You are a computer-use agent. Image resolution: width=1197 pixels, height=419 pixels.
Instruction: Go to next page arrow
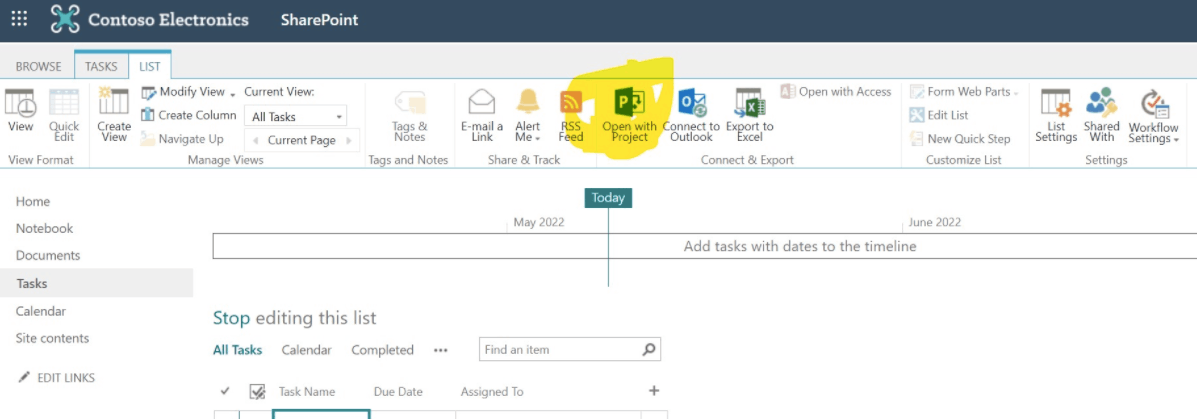point(350,140)
